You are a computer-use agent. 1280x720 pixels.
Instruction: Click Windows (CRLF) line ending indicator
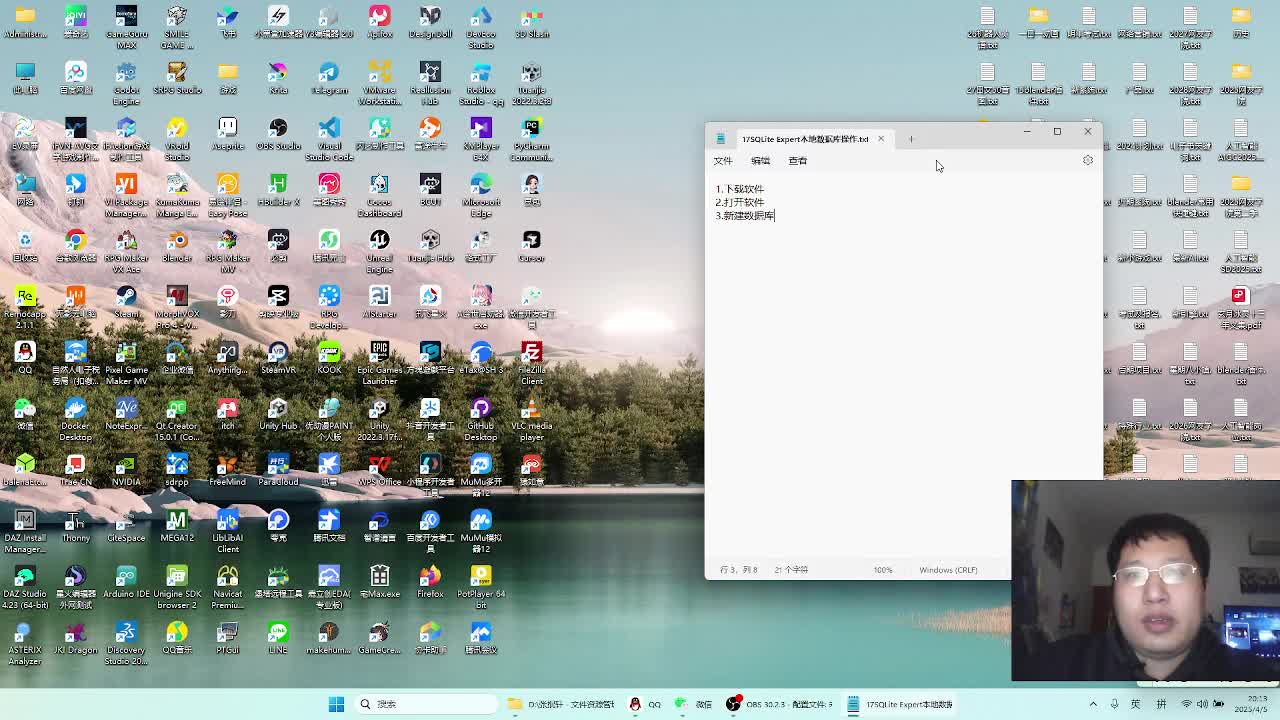[x=948, y=570]
